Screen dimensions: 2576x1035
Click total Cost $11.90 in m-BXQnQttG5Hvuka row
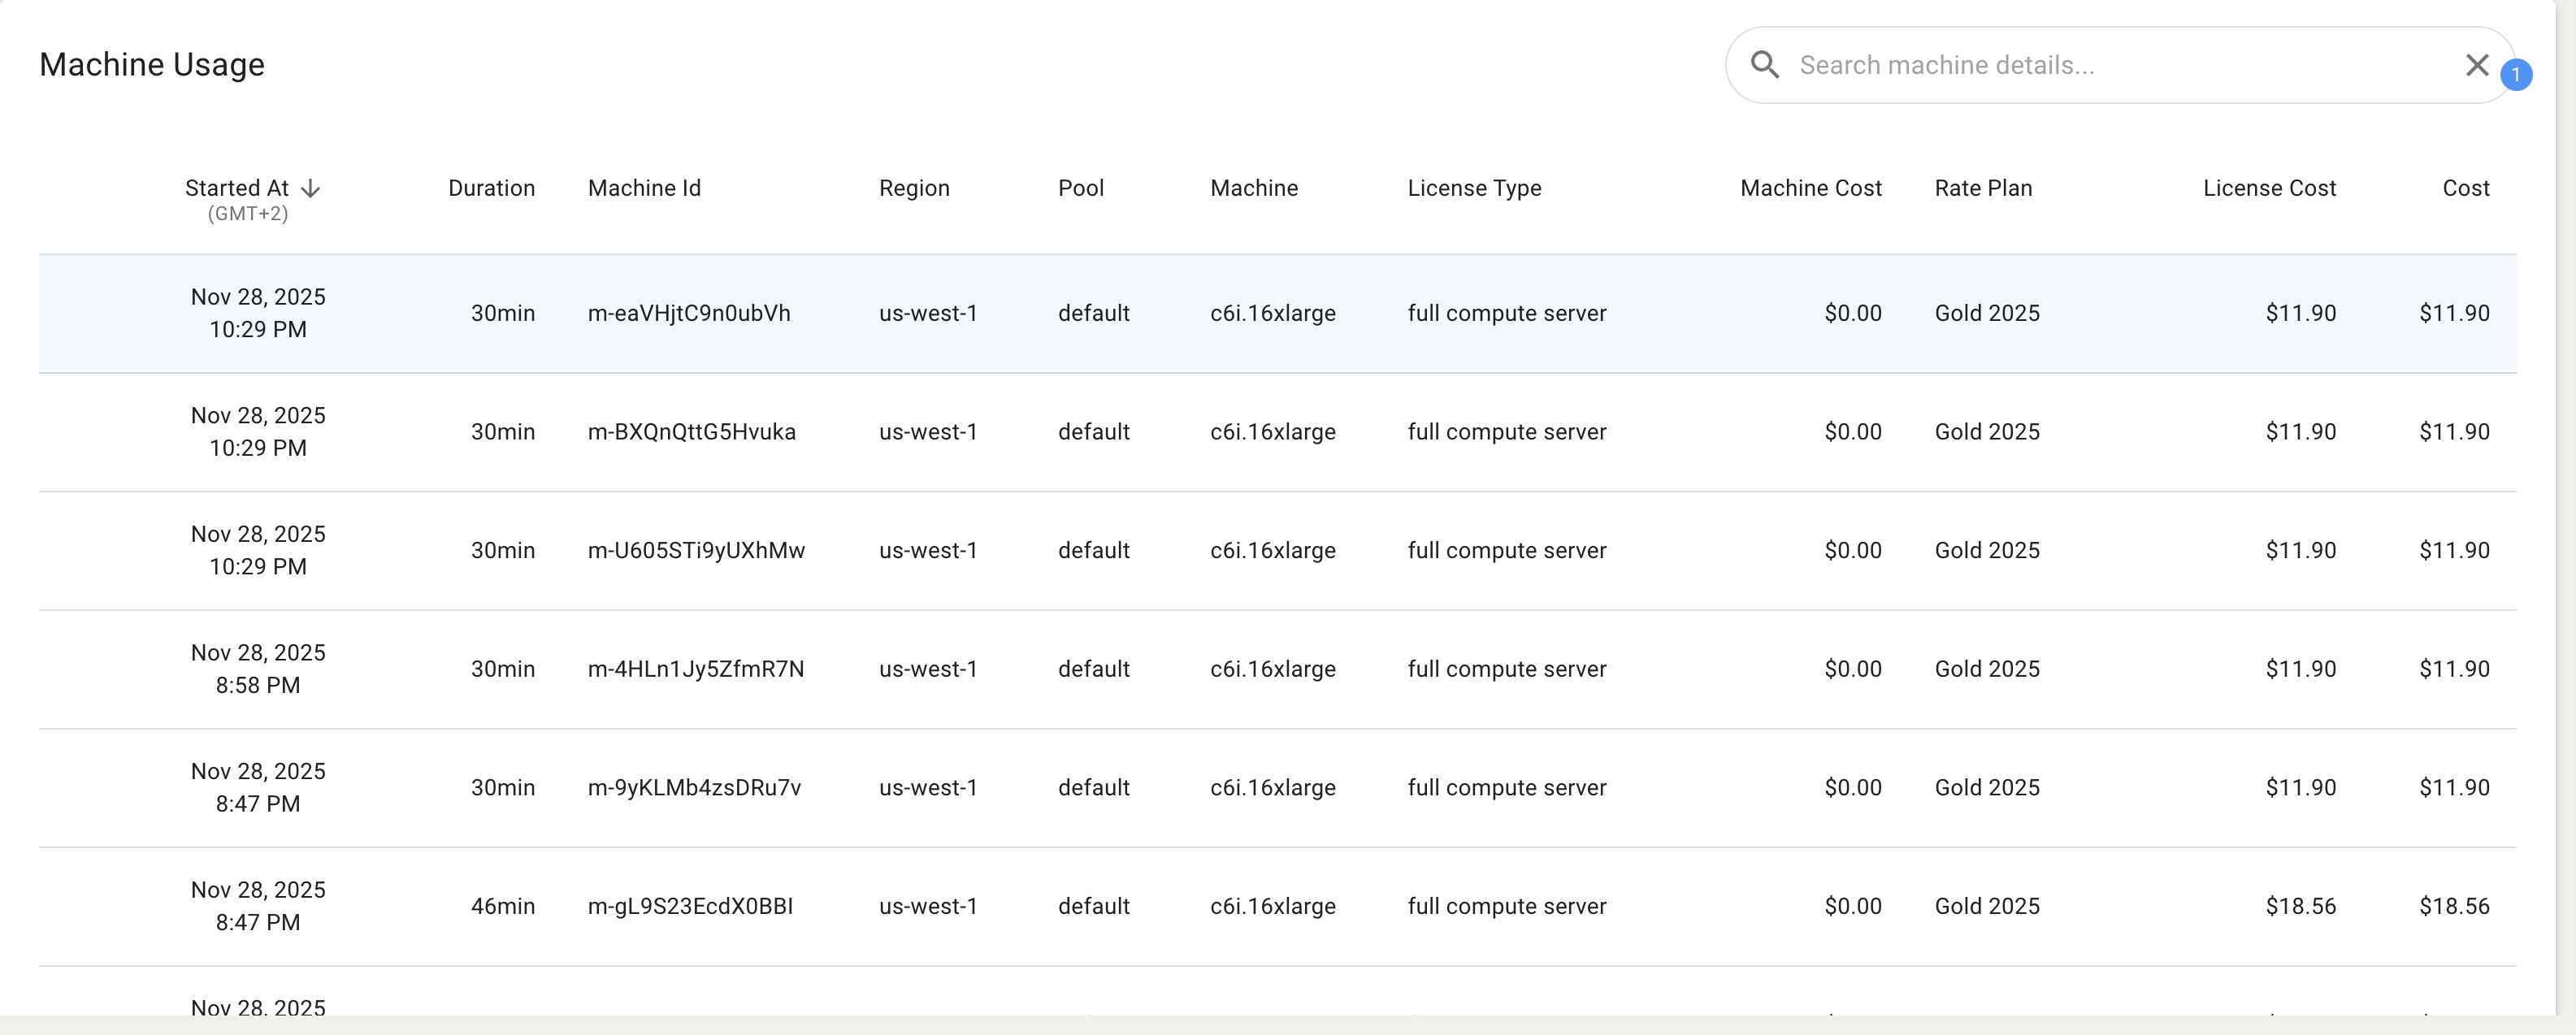(x=2454, y=432)
